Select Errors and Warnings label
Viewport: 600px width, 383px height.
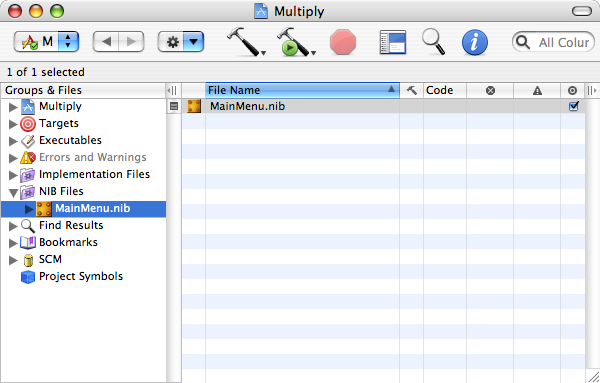coord(93,157)
